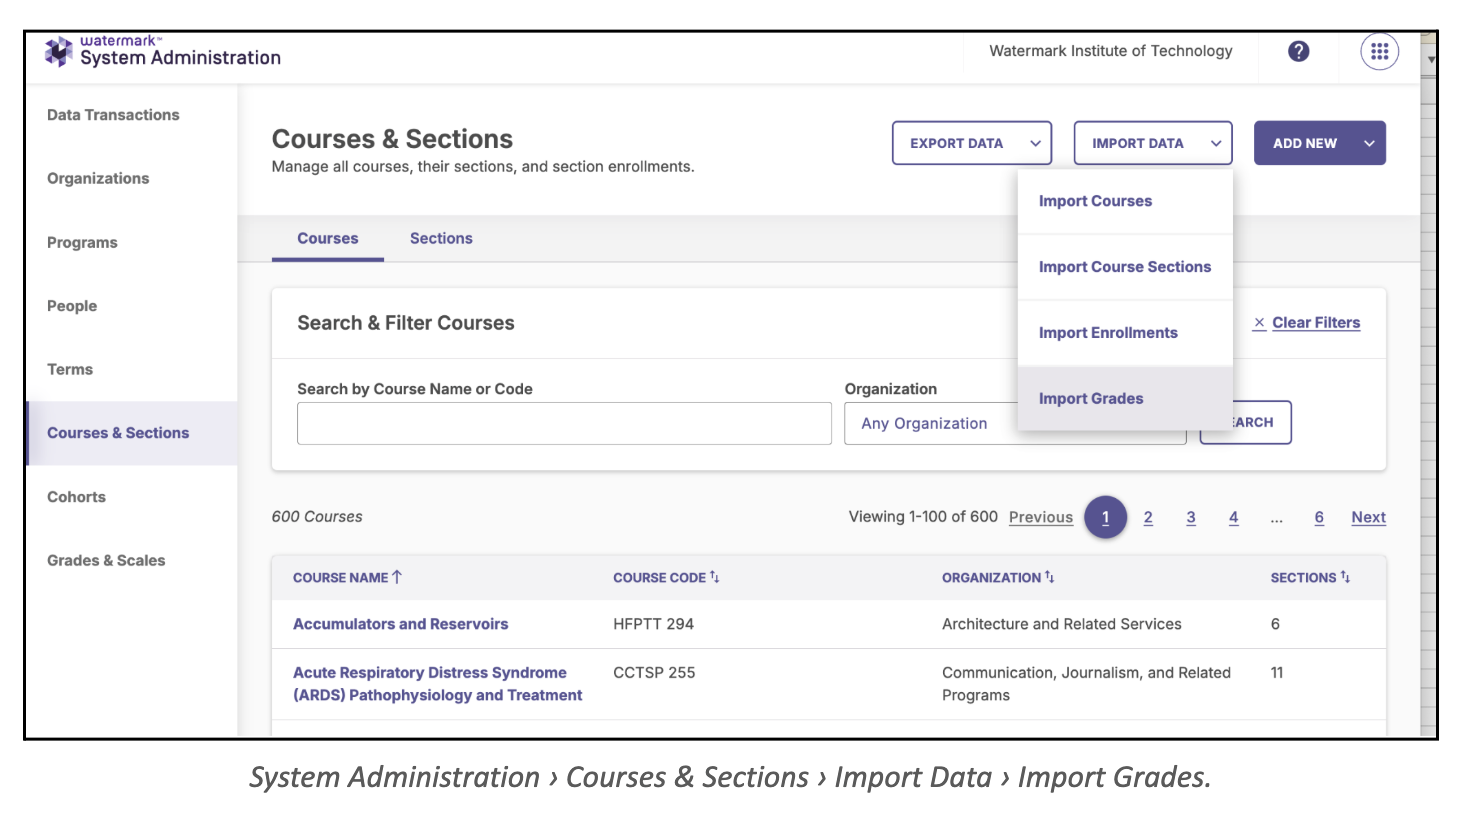Choose Import Grades from the menu
The image size is (1466, 818).
(x=1125, y=398)
